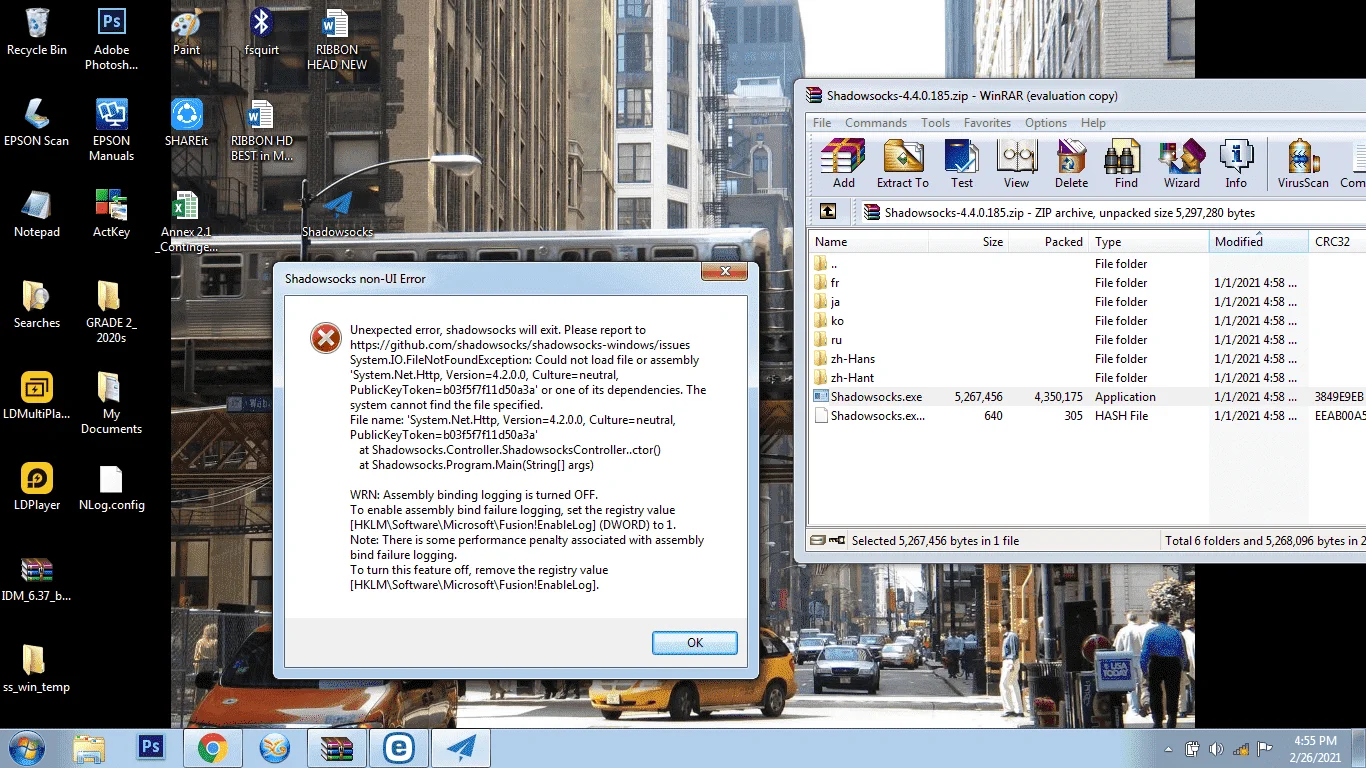Screen dimensions: 1366x768
Task: Open the Options menu in WinRAR
Action: point(1046,123)
